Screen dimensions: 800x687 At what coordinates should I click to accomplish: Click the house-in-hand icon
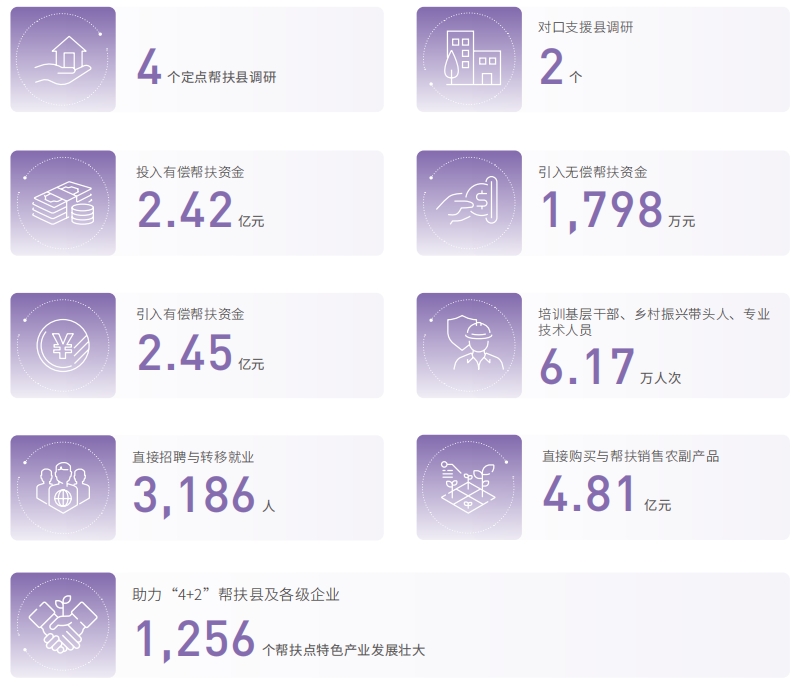(63, 59)
